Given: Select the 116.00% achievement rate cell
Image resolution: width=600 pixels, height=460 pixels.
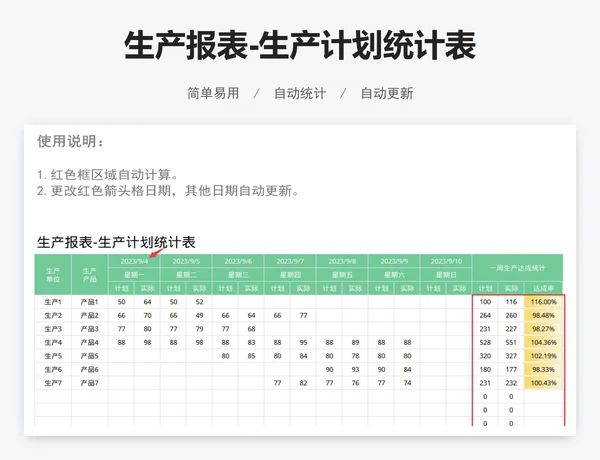Looking at the screenshot, I should pos(543,302).
